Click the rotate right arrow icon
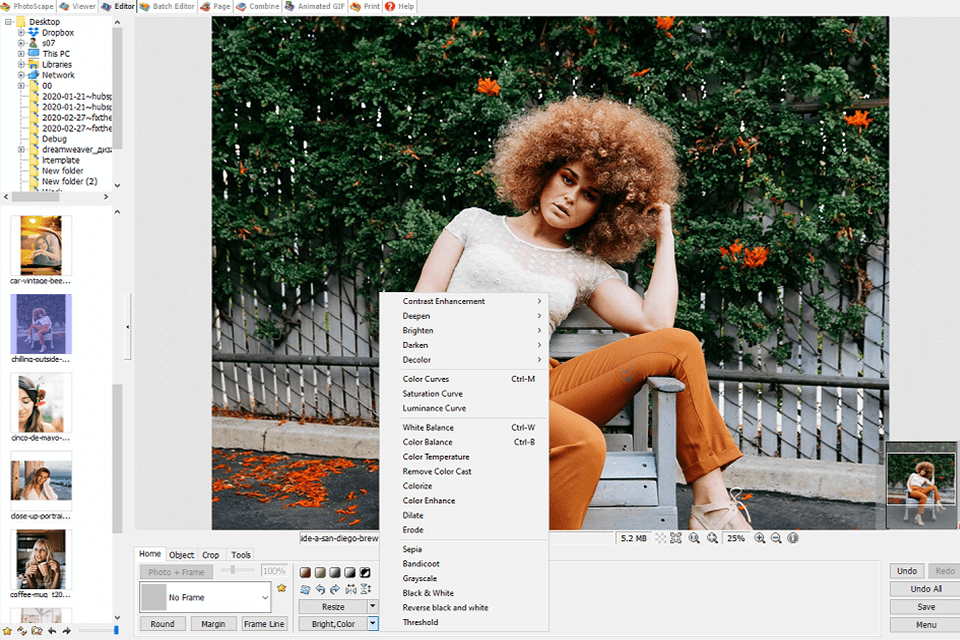This screenshot has height=640, width=960. coord(335,590)
